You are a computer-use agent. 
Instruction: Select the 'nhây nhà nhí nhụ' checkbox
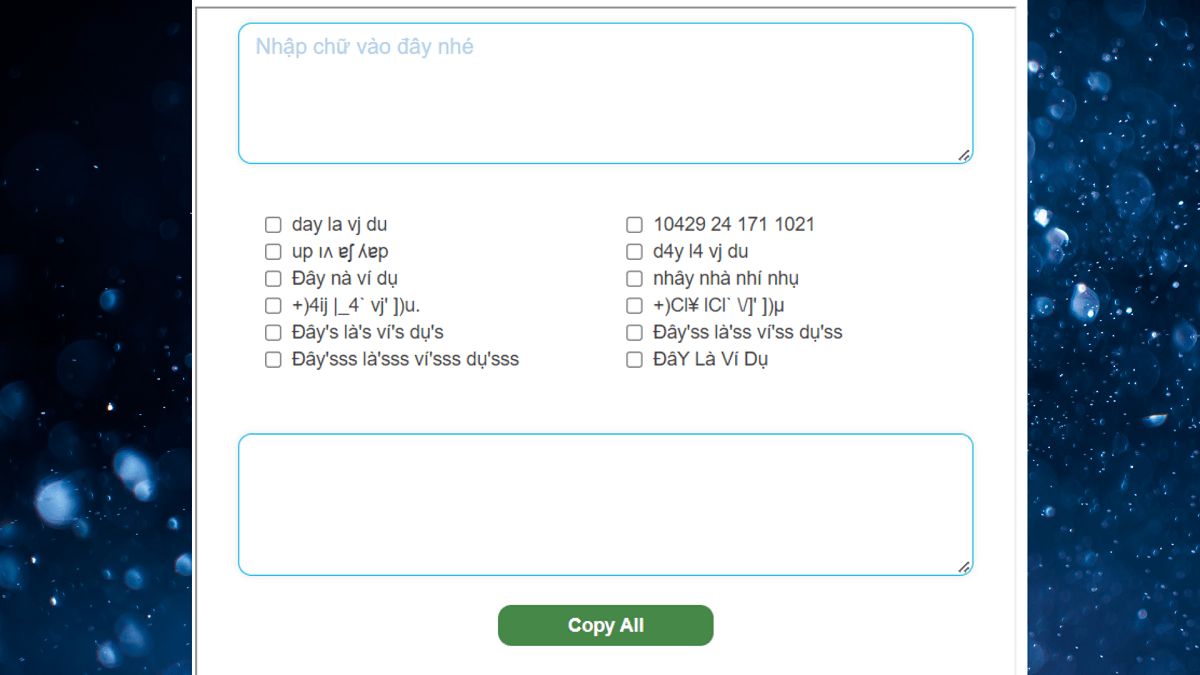tap(634, 279)
